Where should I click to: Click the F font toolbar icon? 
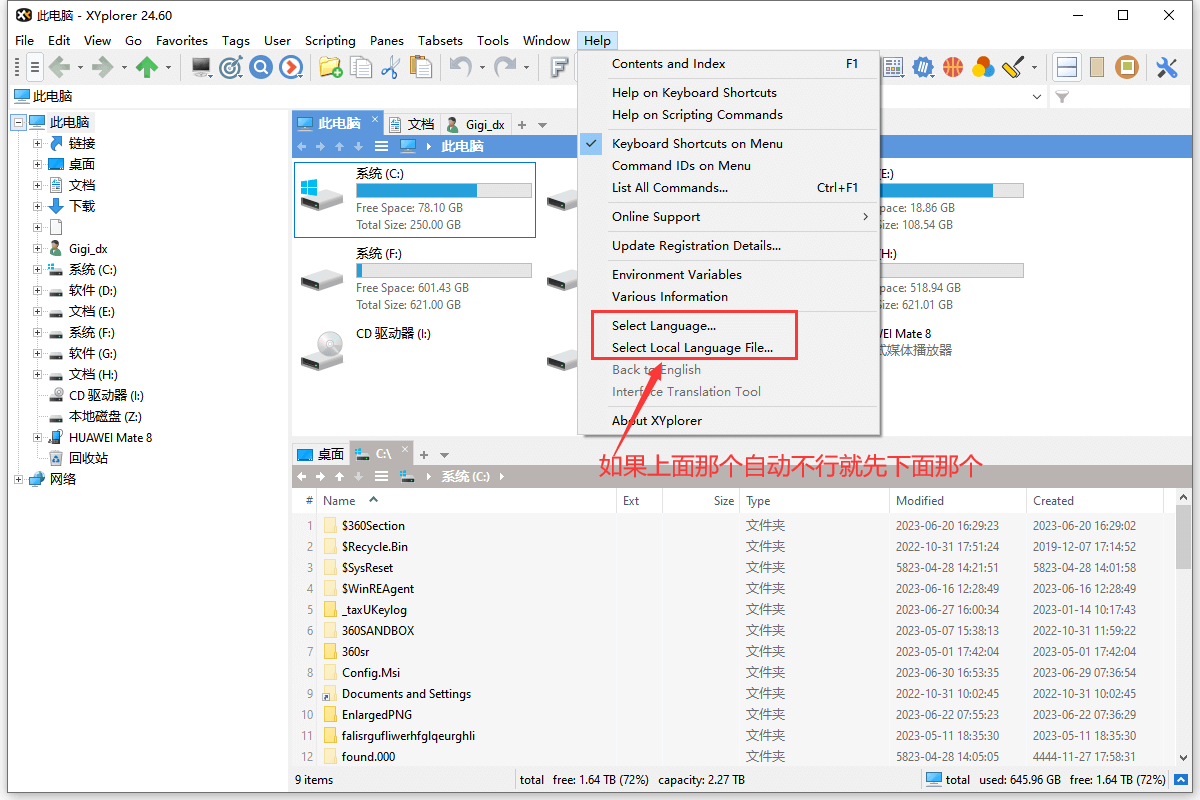click(559, 68)
